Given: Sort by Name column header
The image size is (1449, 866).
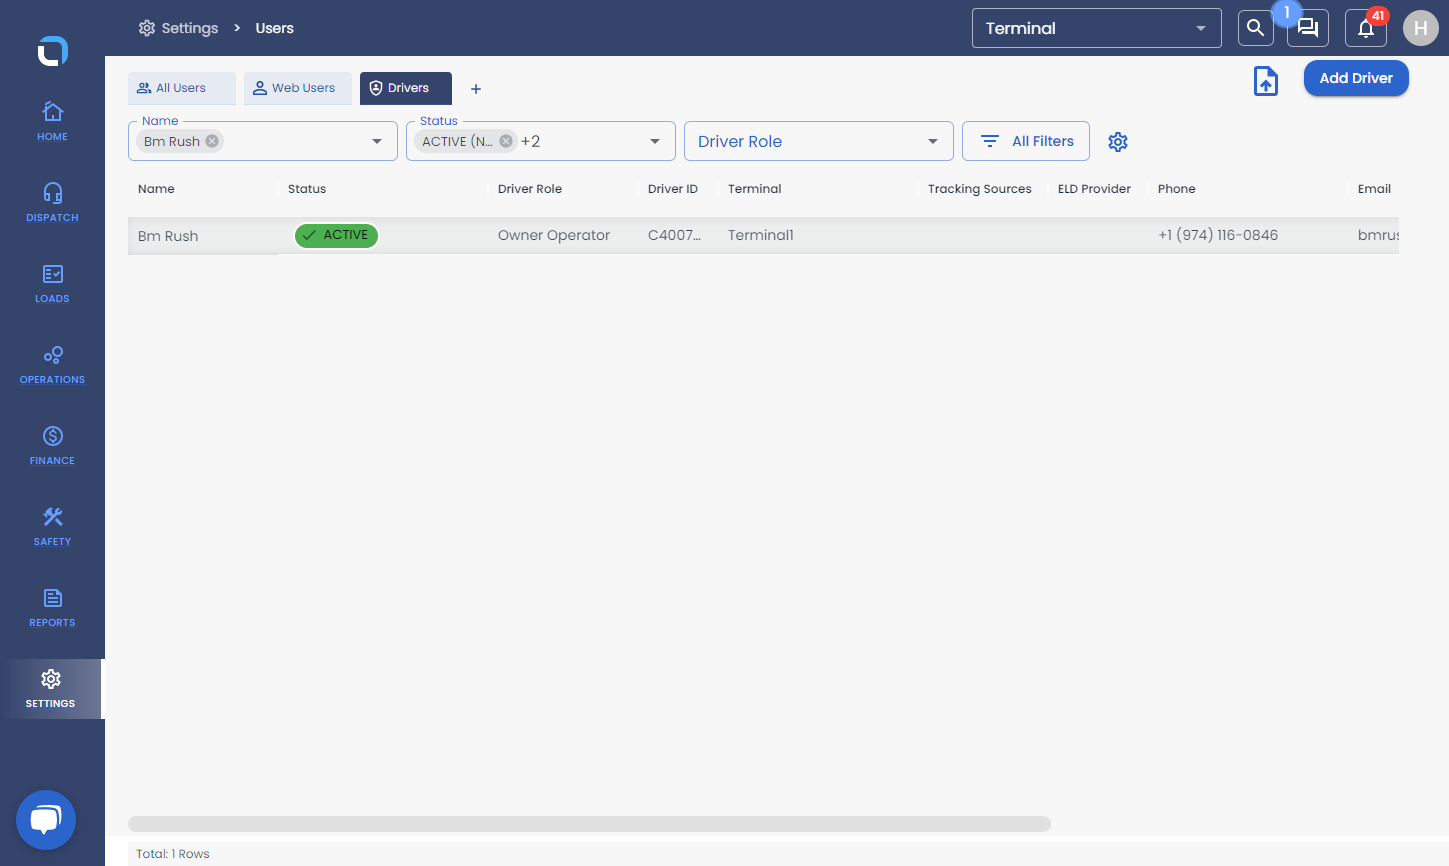Looking at the screenshot, I should point(156,189).
